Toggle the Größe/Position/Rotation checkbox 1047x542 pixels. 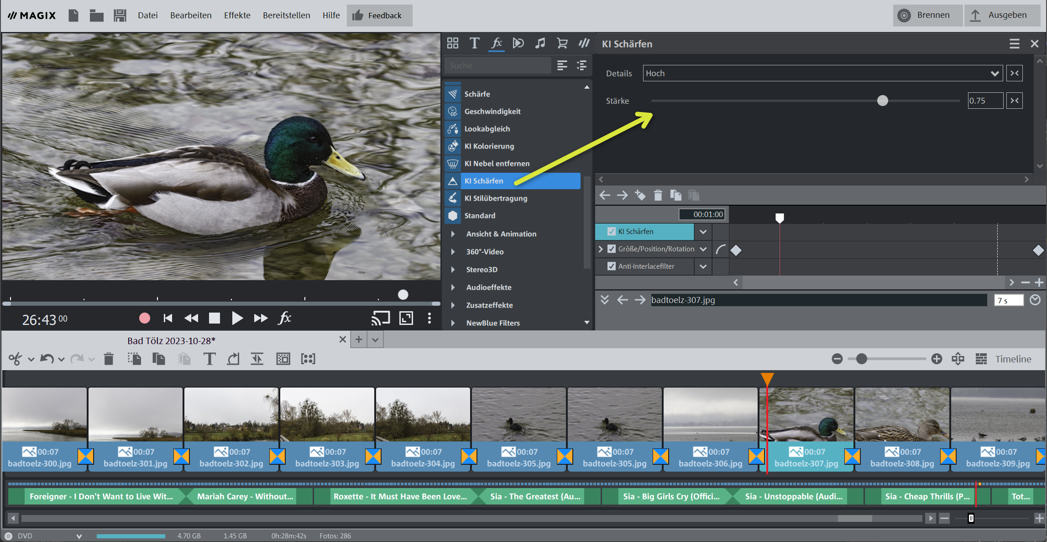point(611,249)
